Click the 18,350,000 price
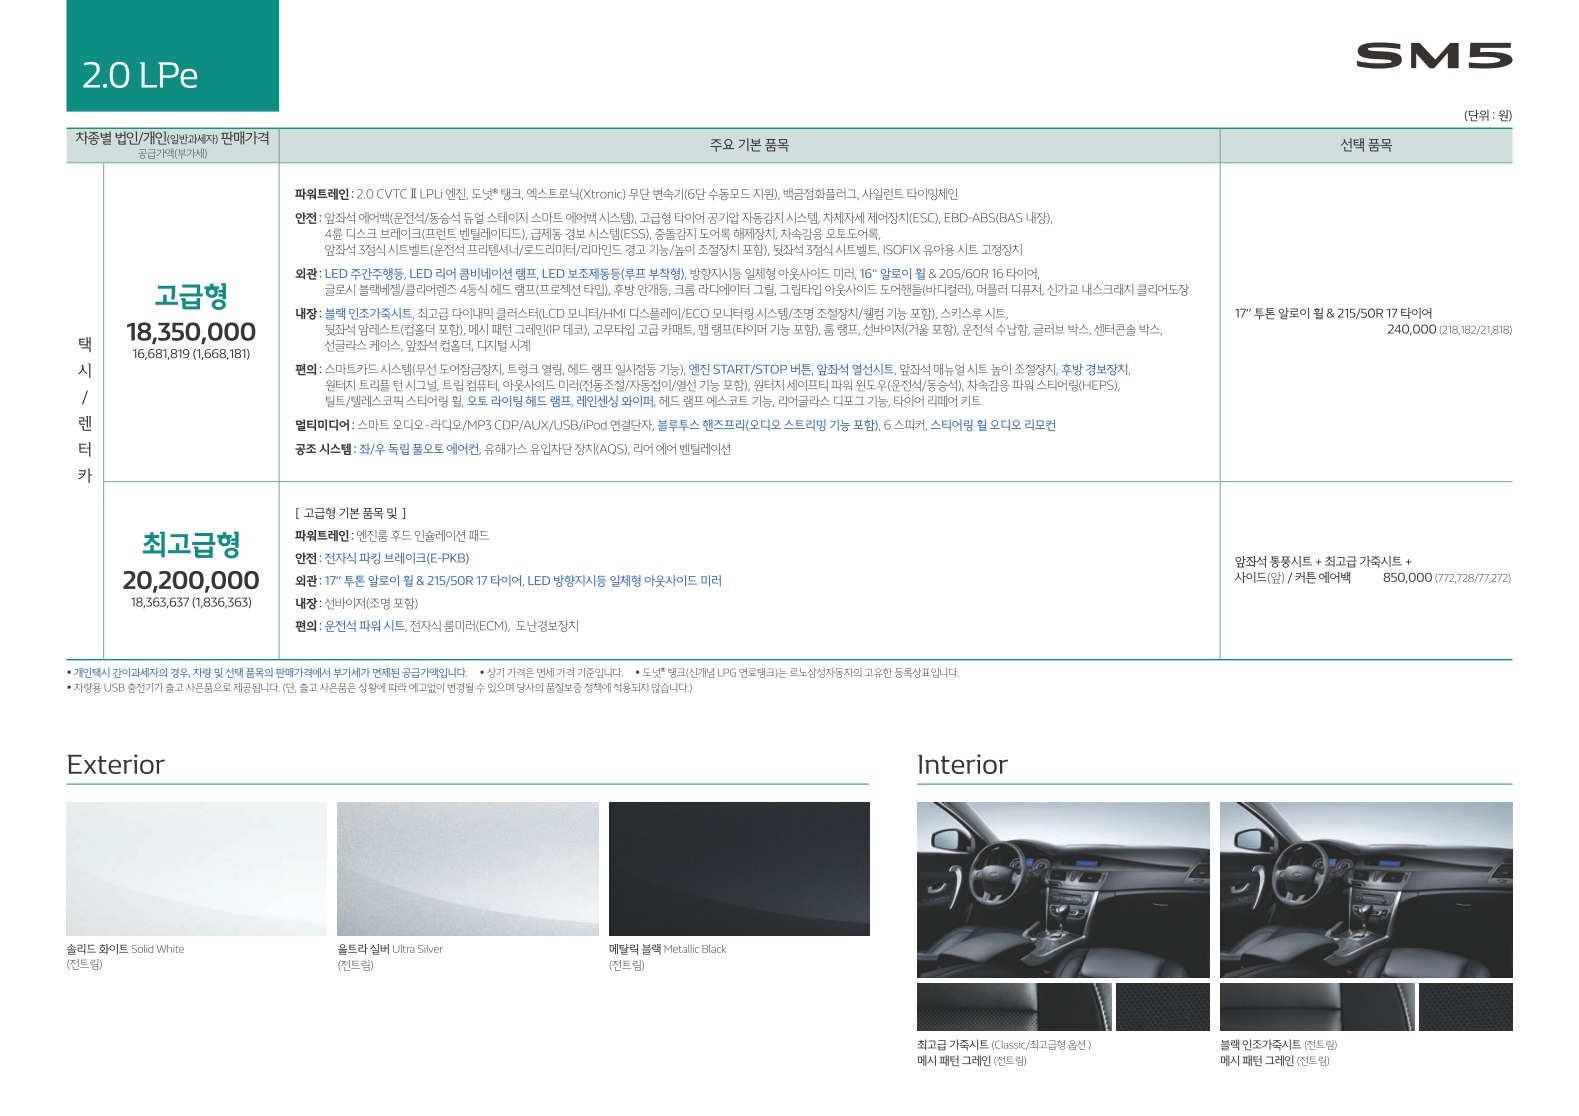 pyautogui.click(x=191, y=332)
